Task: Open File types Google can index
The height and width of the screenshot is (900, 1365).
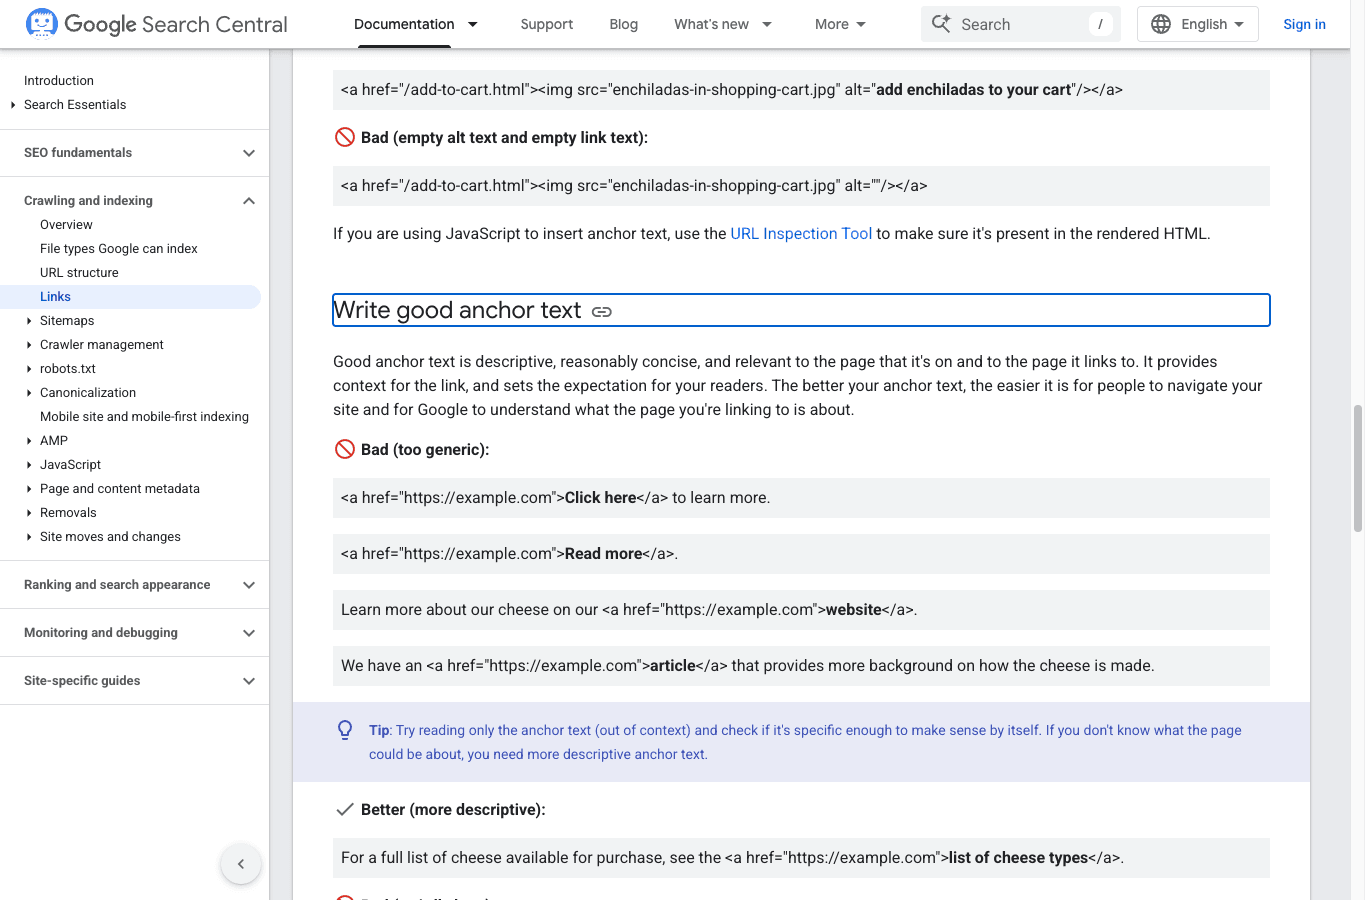Action: click(x=119, y=249)
